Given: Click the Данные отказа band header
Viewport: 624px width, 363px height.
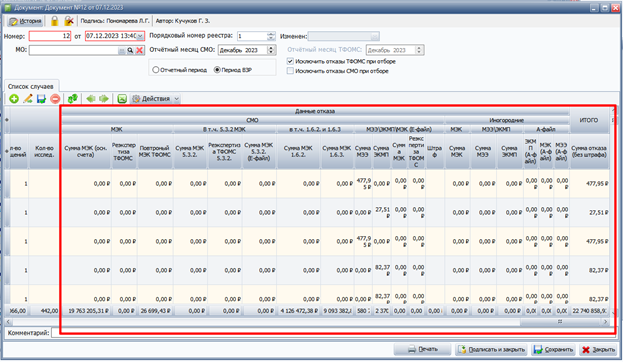Looking at the screenshot, I should coord(315,111).
